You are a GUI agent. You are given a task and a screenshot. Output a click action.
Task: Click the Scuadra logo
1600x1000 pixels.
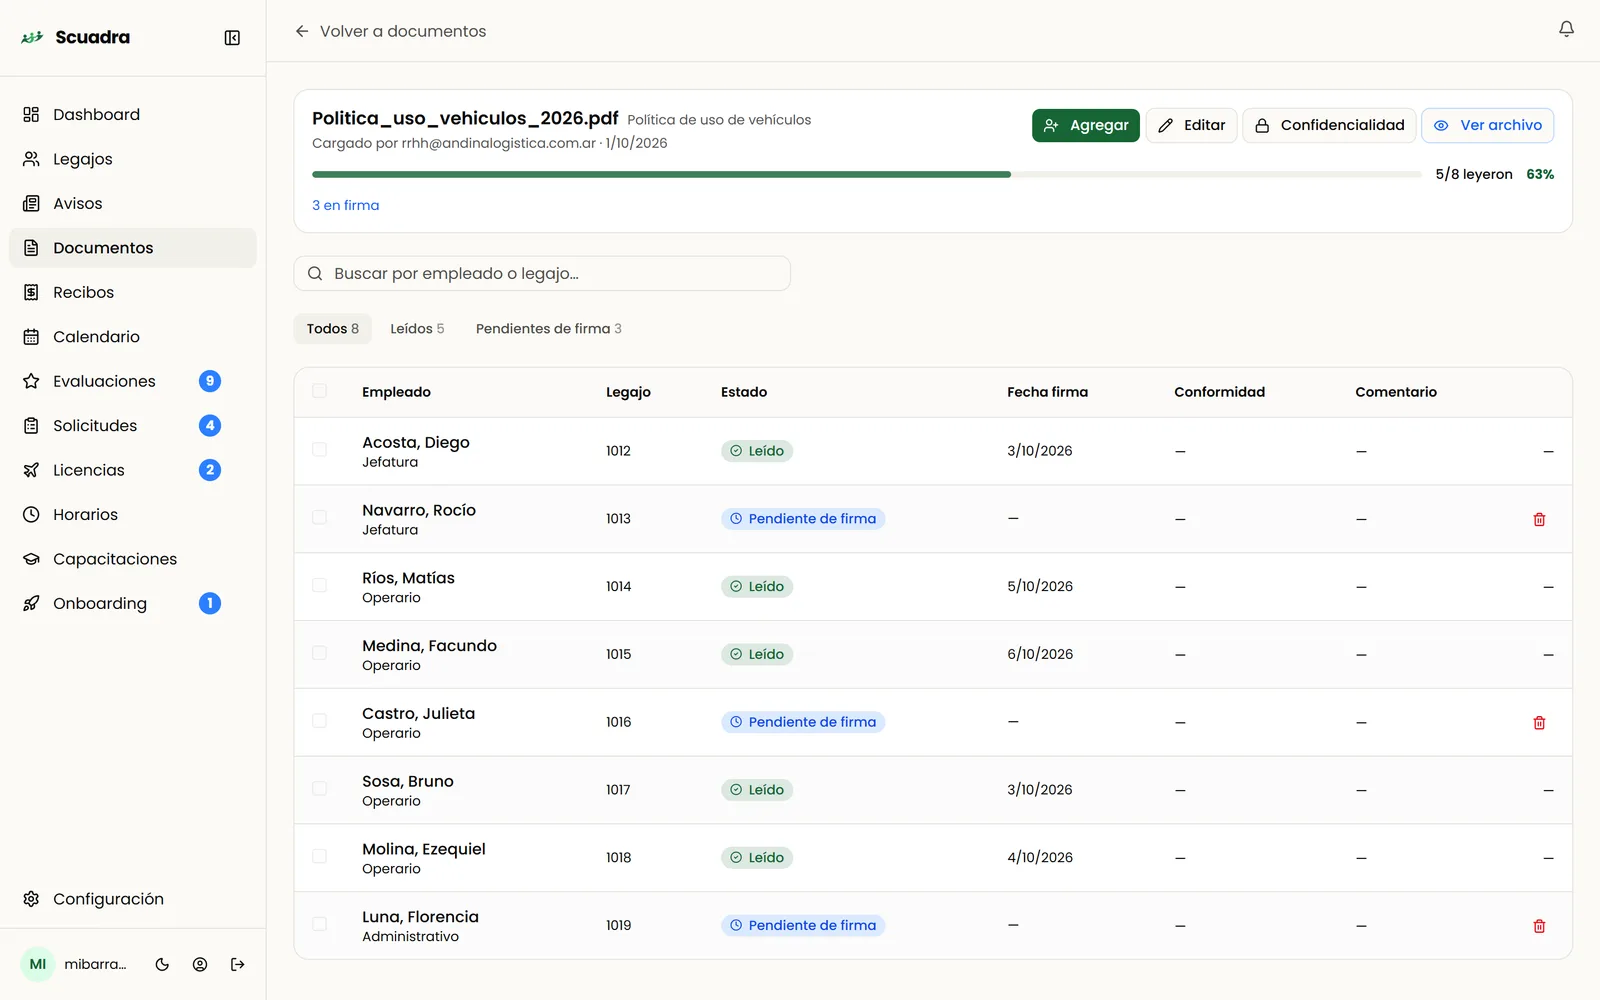coord(76,37)
